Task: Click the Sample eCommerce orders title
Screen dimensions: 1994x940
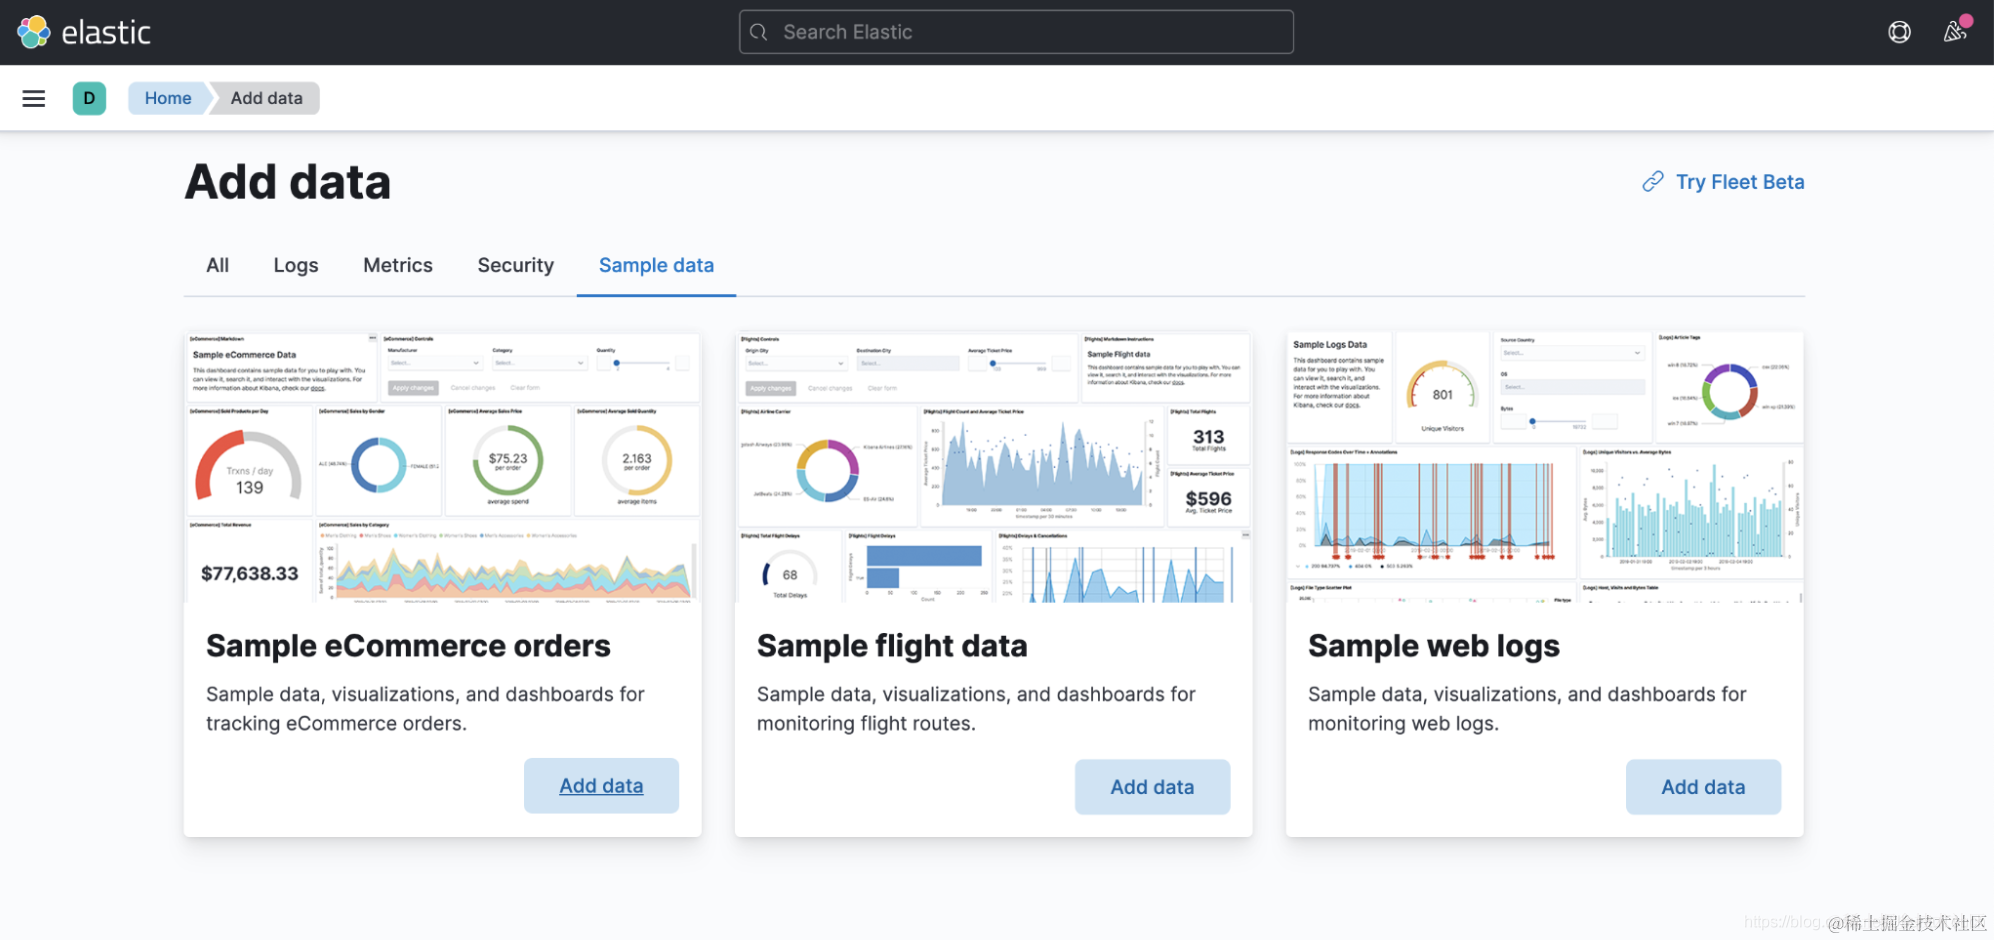Action: pyautogui.click(x=408, y=646)
